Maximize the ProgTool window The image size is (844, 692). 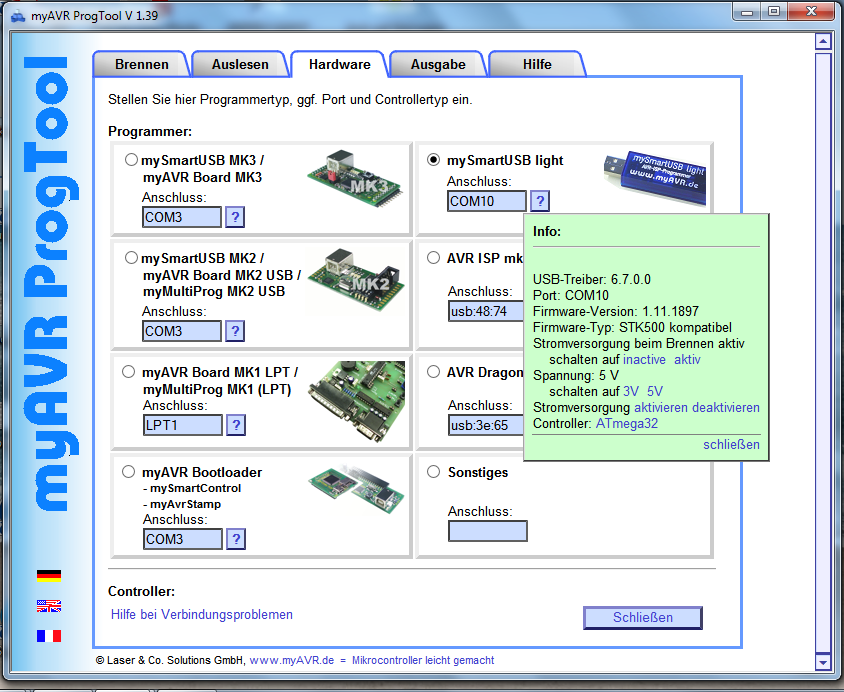773,12
